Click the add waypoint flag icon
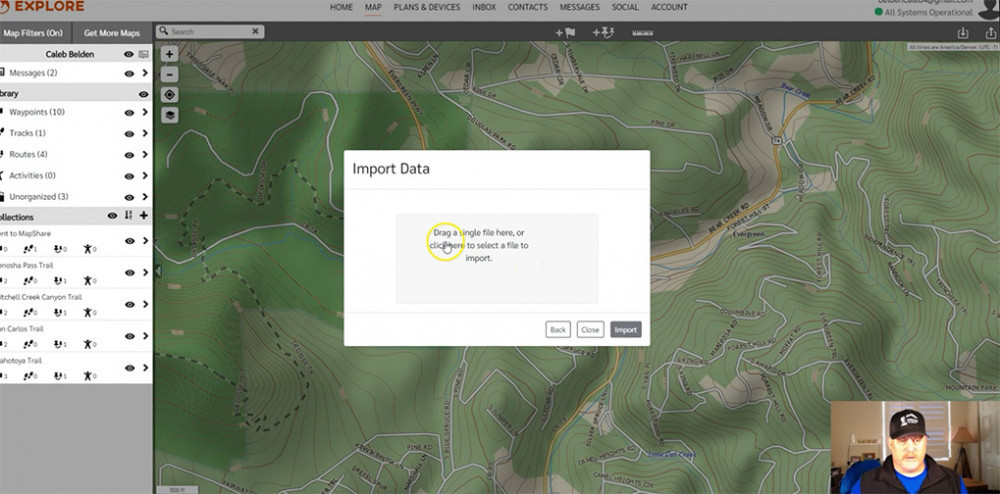The width and height of the screenshot is (1000, 494). (x=565, y=33)
